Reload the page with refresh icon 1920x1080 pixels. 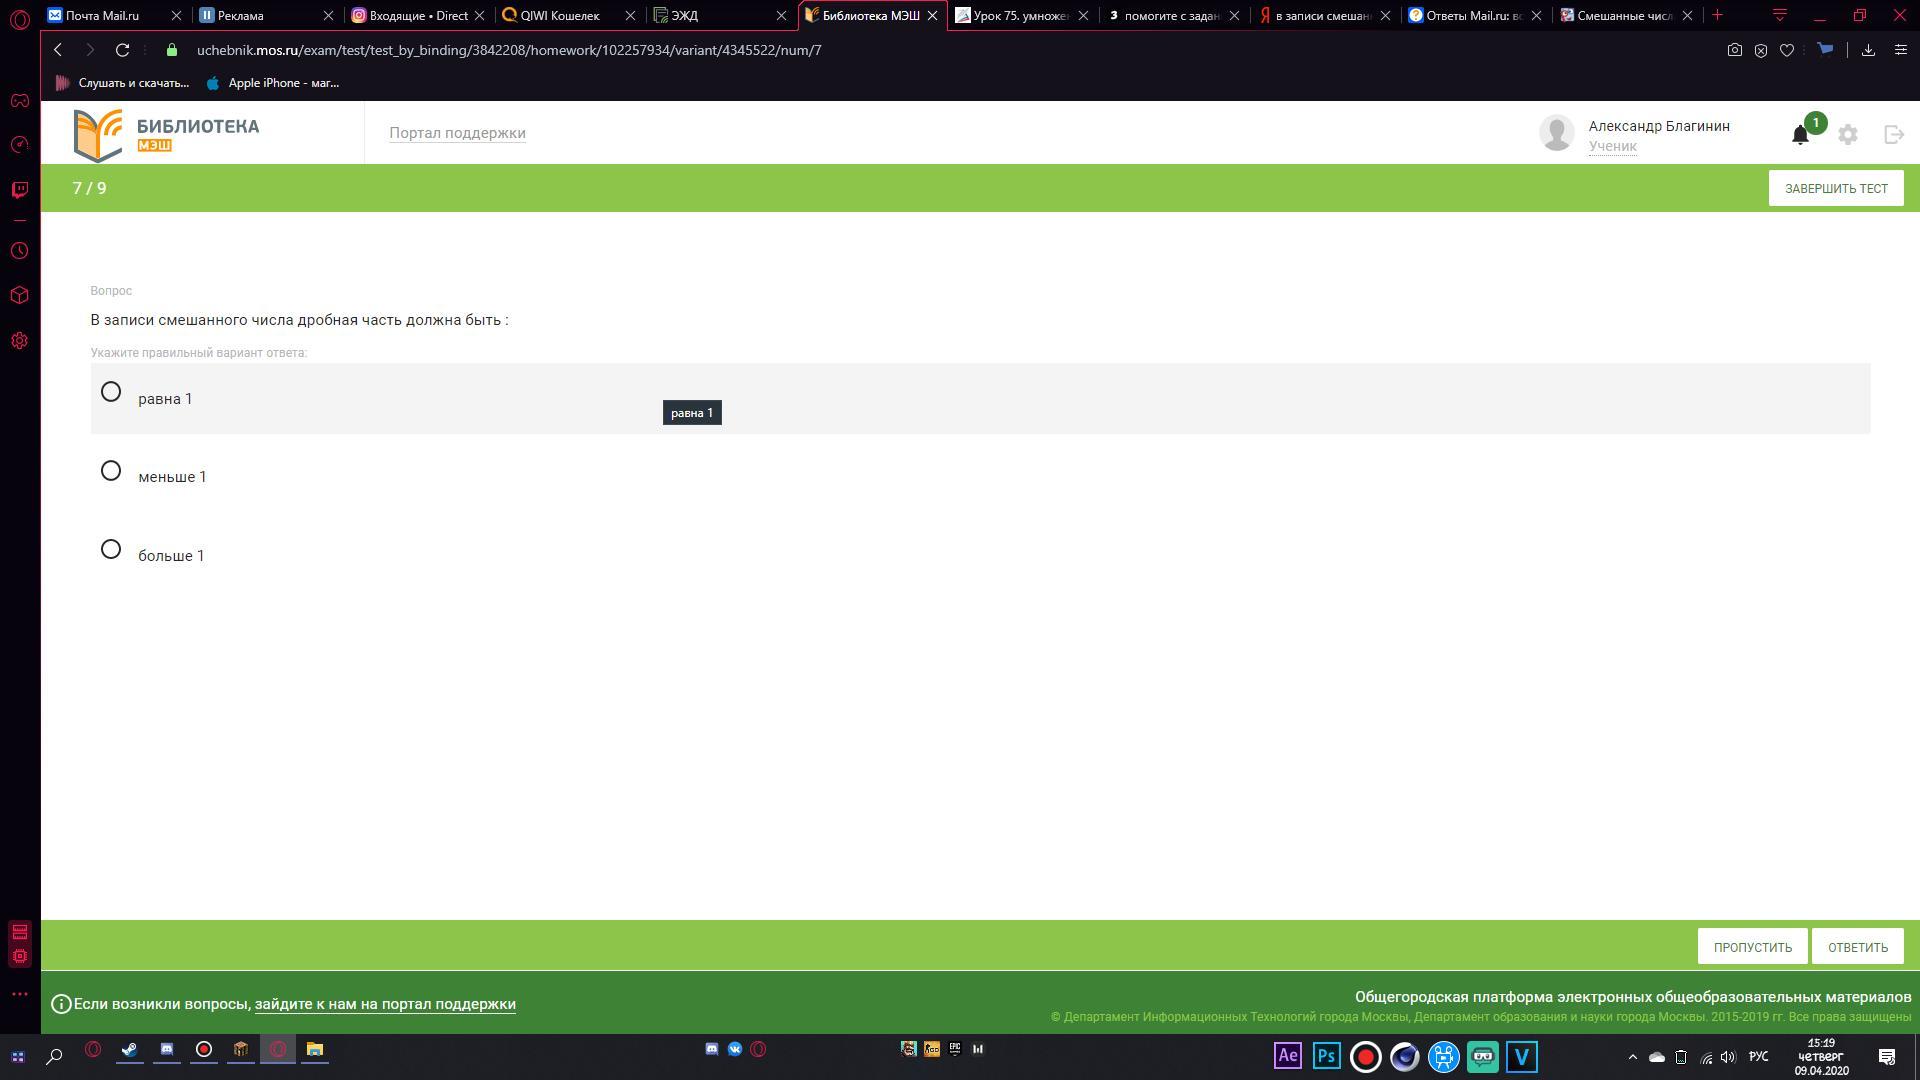point(122,50)
